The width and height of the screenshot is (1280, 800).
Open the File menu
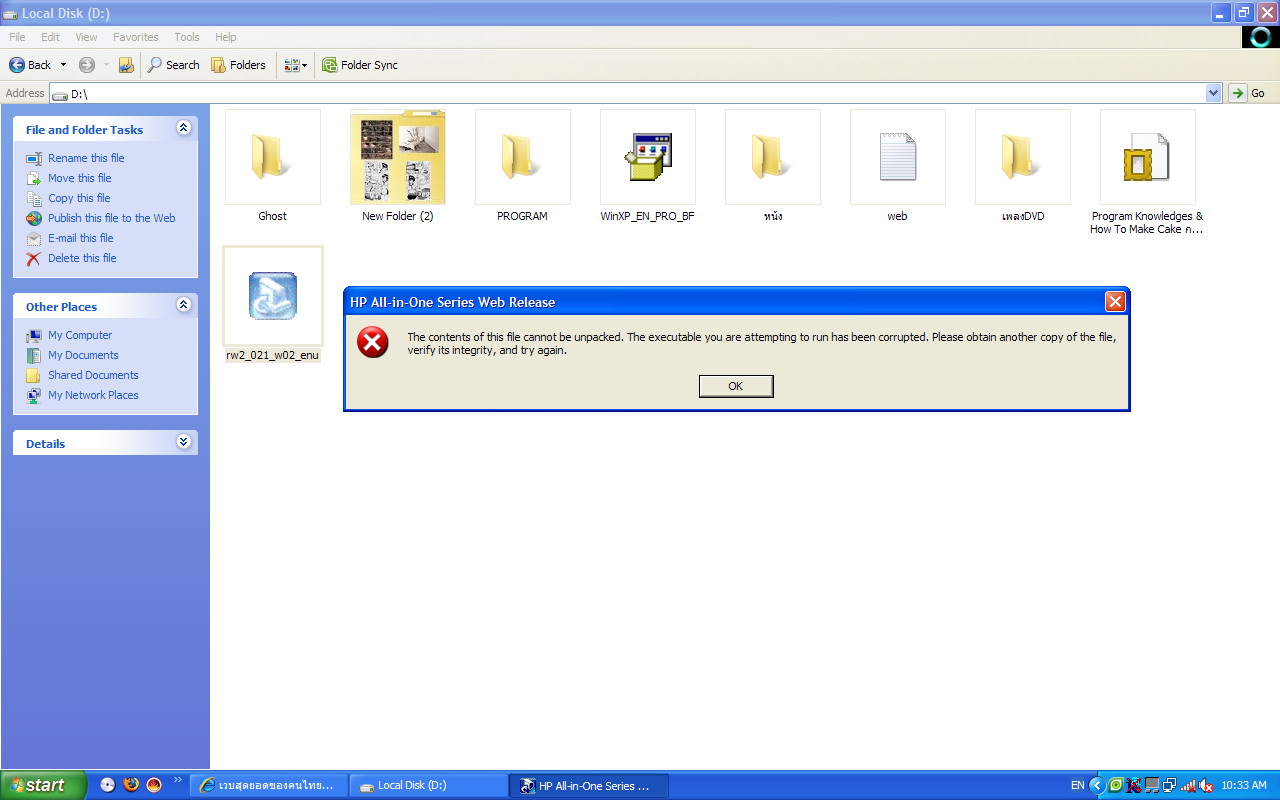pos(17,37)
